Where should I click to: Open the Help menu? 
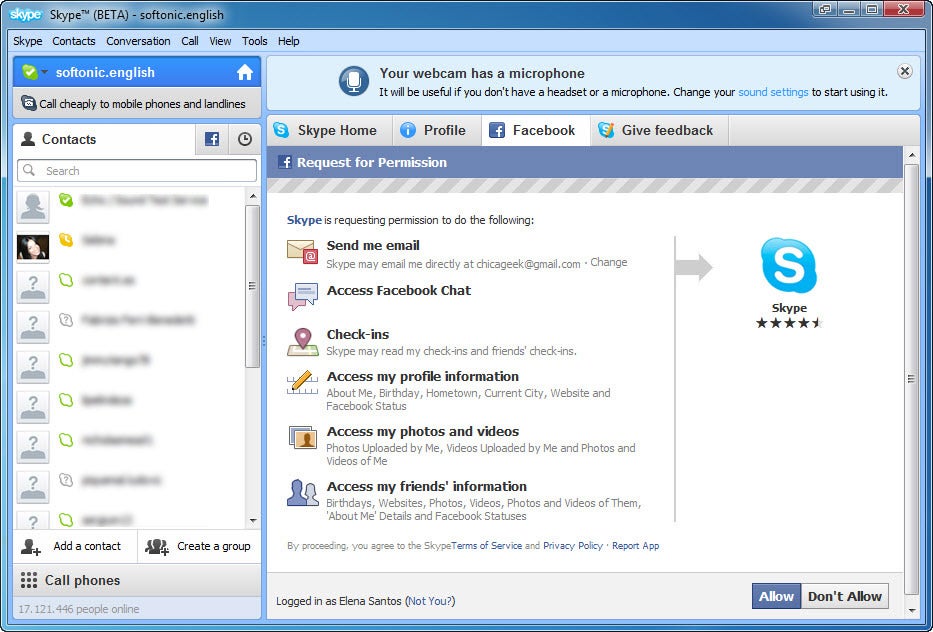point(289,41)
